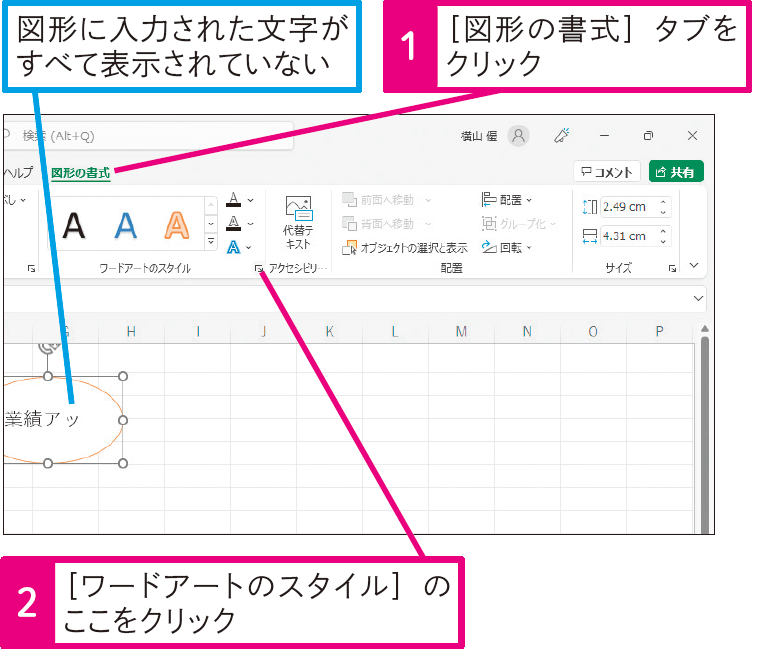The image size is (783, 649).
Task: Click the 業績アッ text in the oval
Action: [42, 419]
